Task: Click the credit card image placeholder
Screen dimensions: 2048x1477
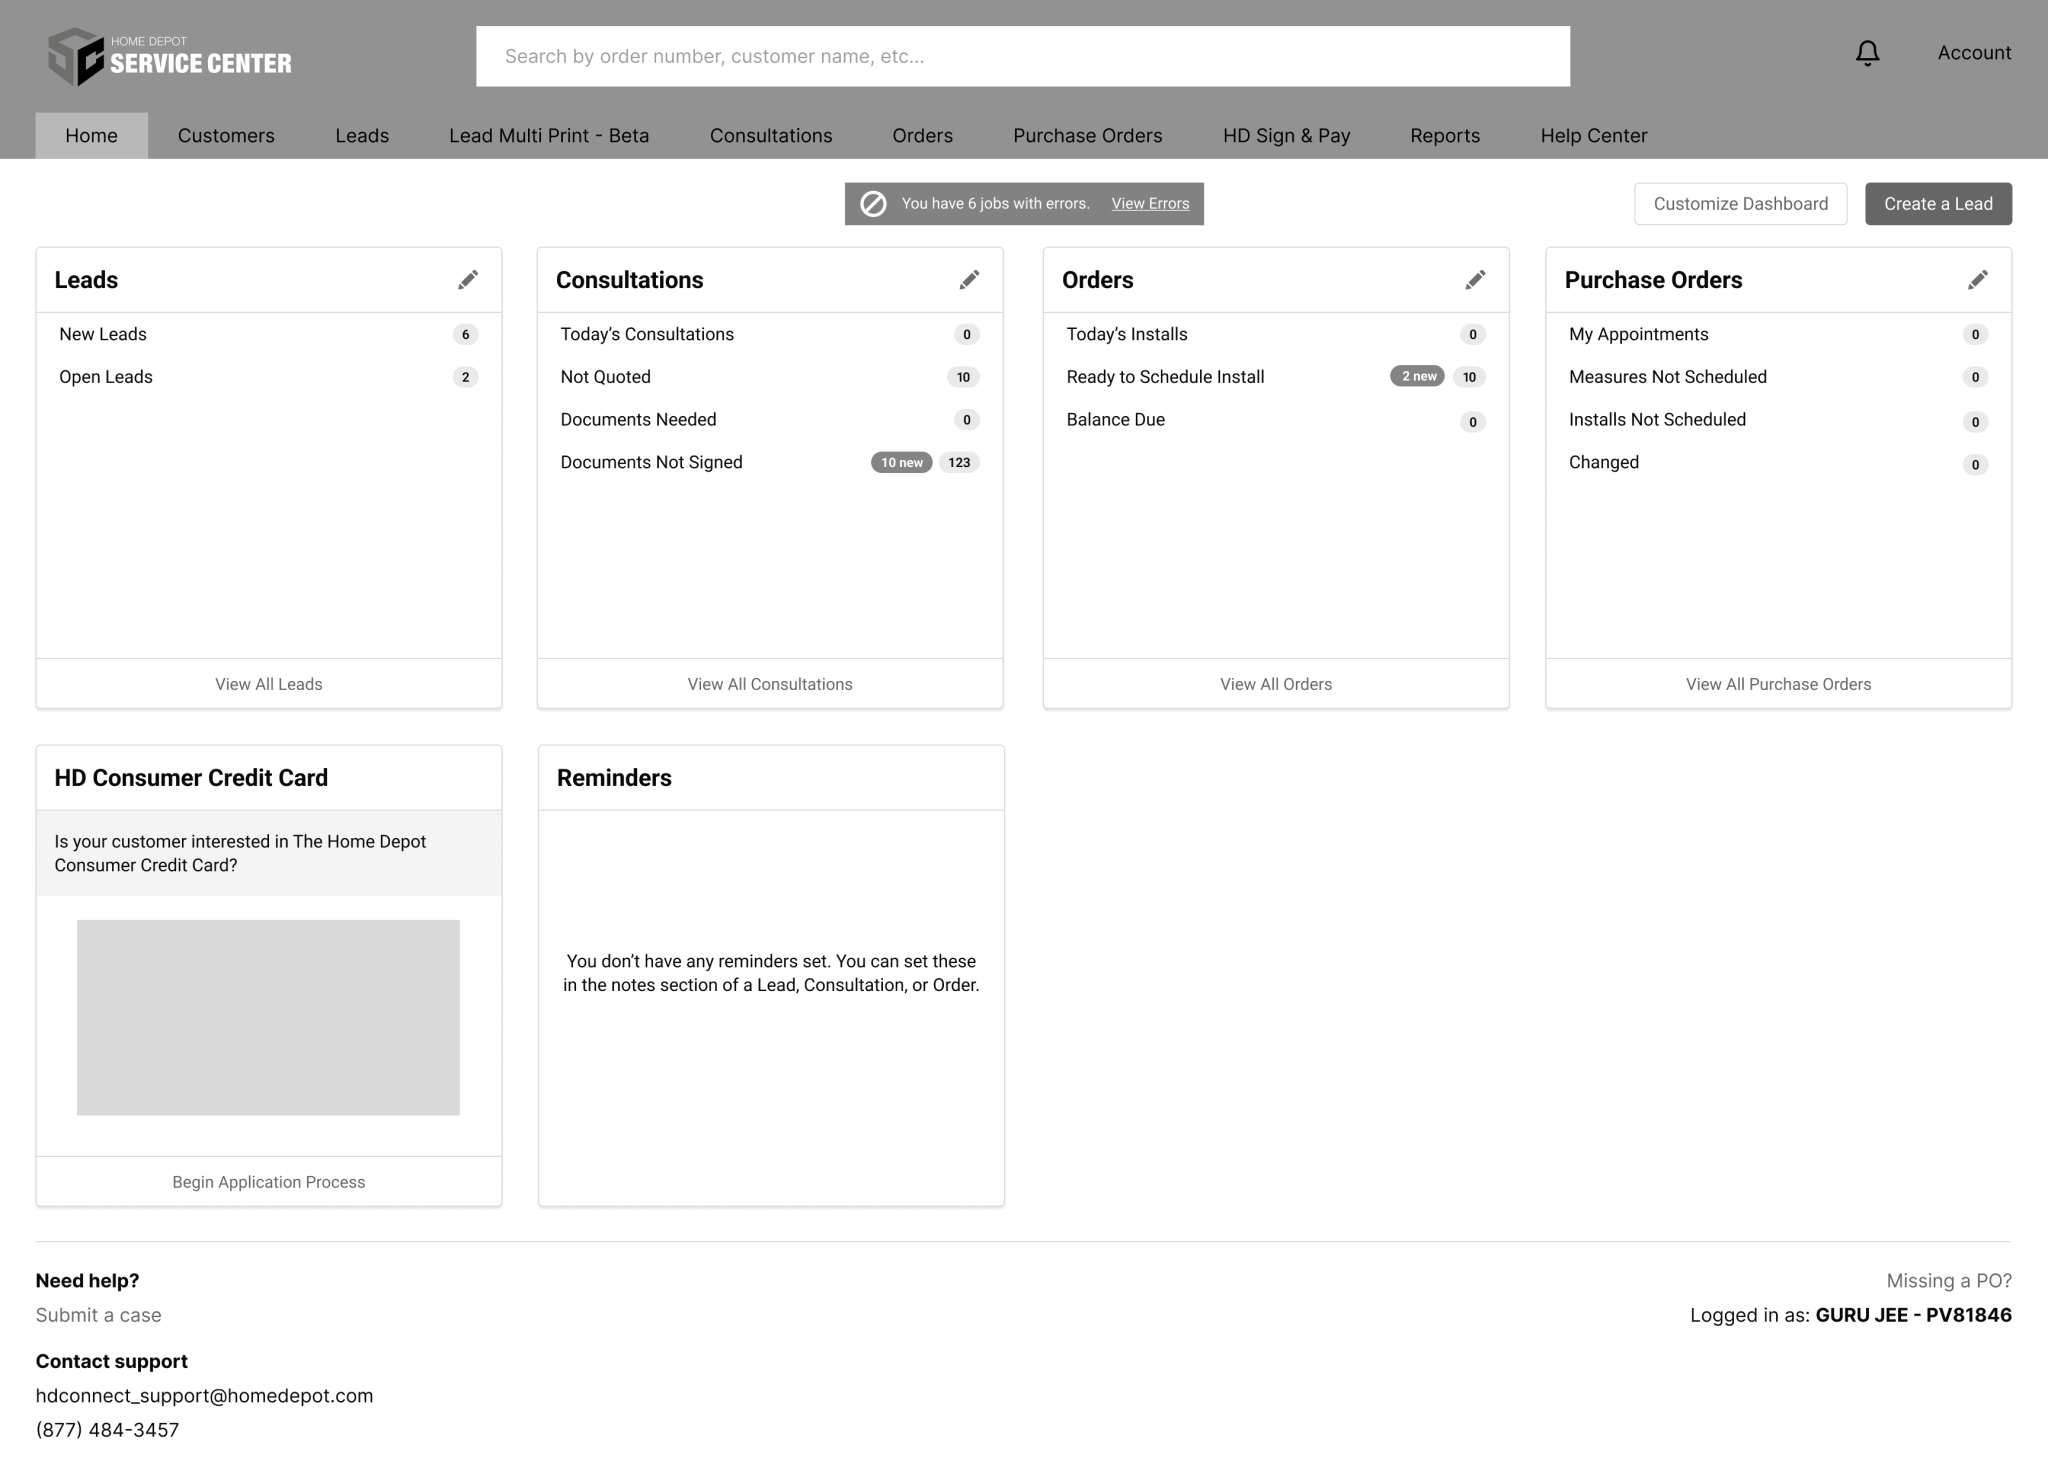Action: click(268, 1018)
